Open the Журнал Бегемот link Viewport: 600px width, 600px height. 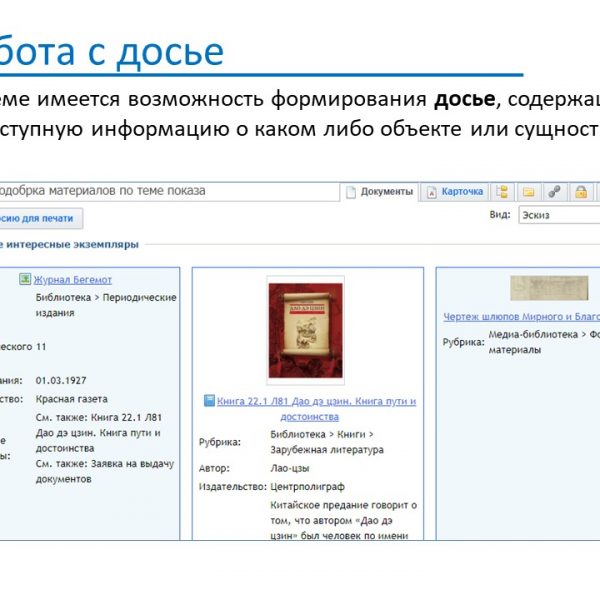[x=73, y=280]
